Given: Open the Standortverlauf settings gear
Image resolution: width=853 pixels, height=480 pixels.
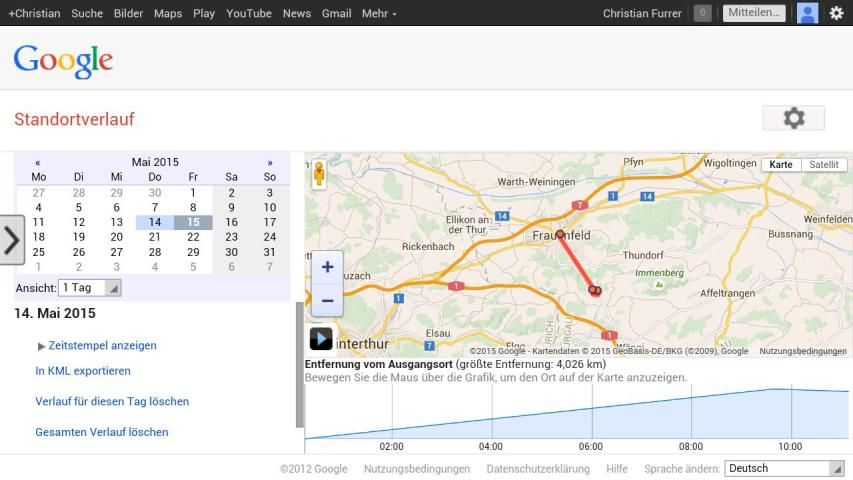Looking at the screenshot, I should [793, 118].
